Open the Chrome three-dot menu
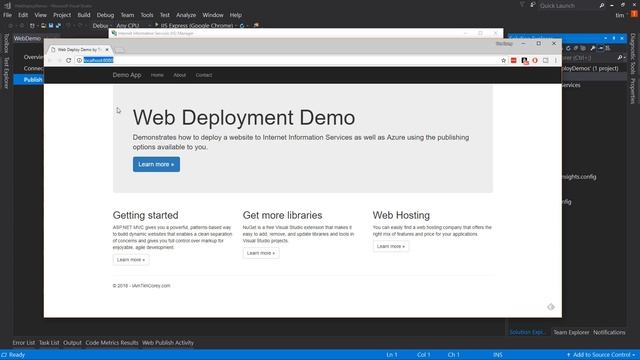The image size is (640, 360). pos(556,60)
